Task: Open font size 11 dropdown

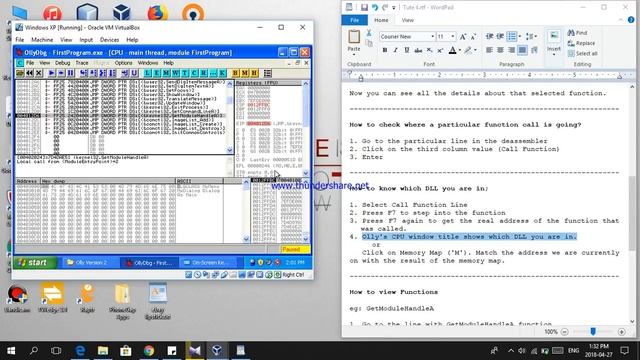Action: pos(453,36)
